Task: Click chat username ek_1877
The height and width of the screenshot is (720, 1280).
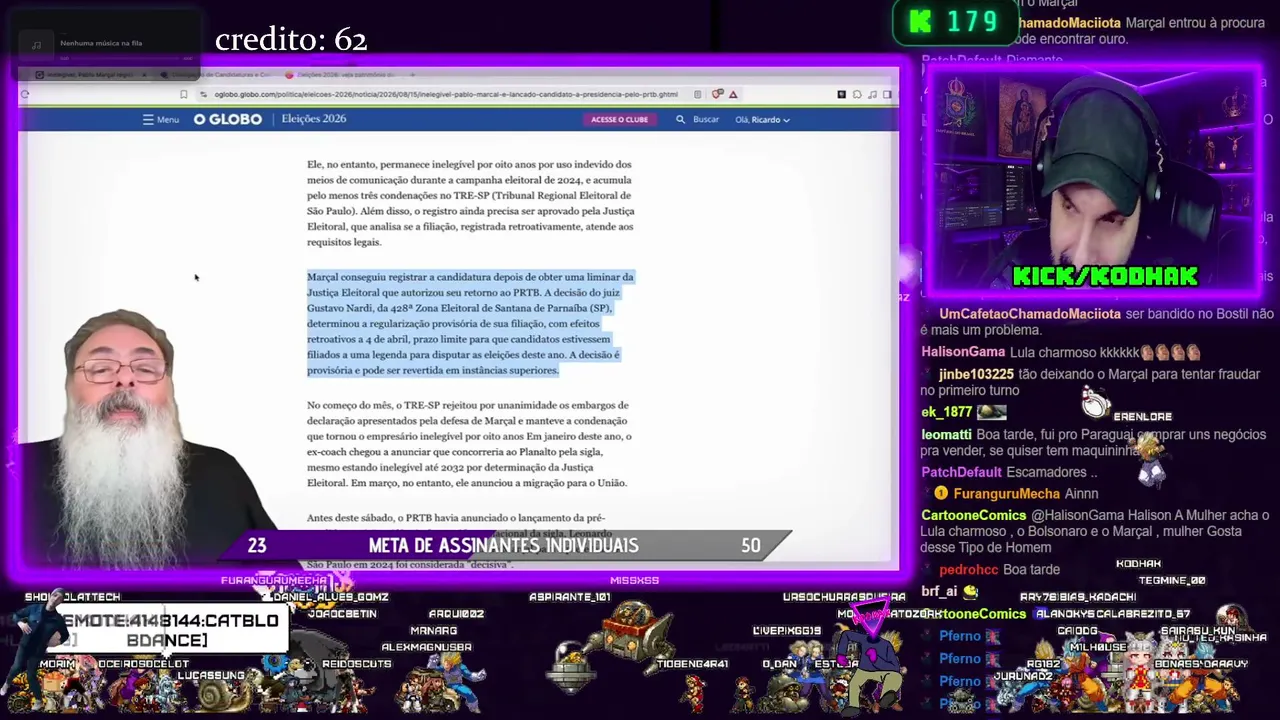Action: coord(947,412)
